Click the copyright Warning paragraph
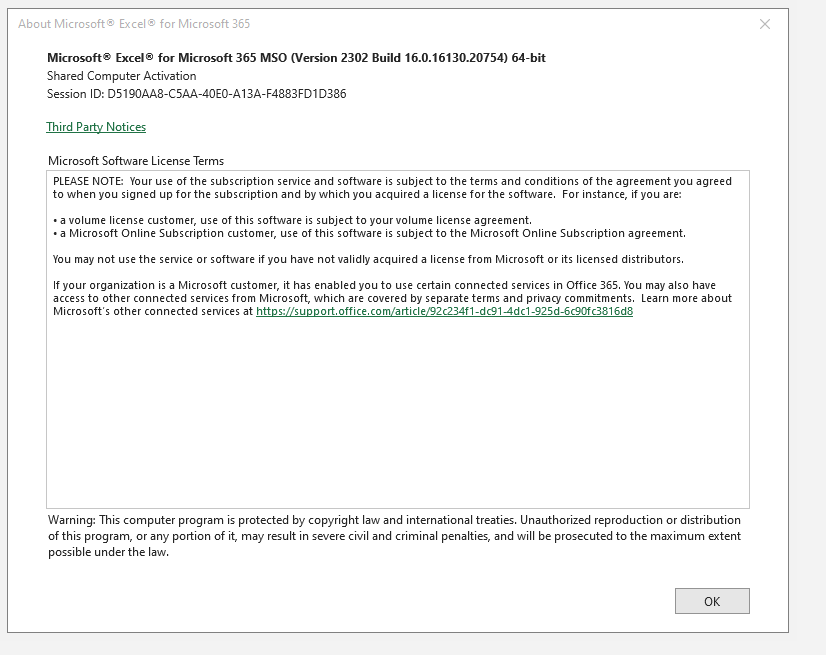The height and width of the screenshot is (655, 826). [395, 536]
